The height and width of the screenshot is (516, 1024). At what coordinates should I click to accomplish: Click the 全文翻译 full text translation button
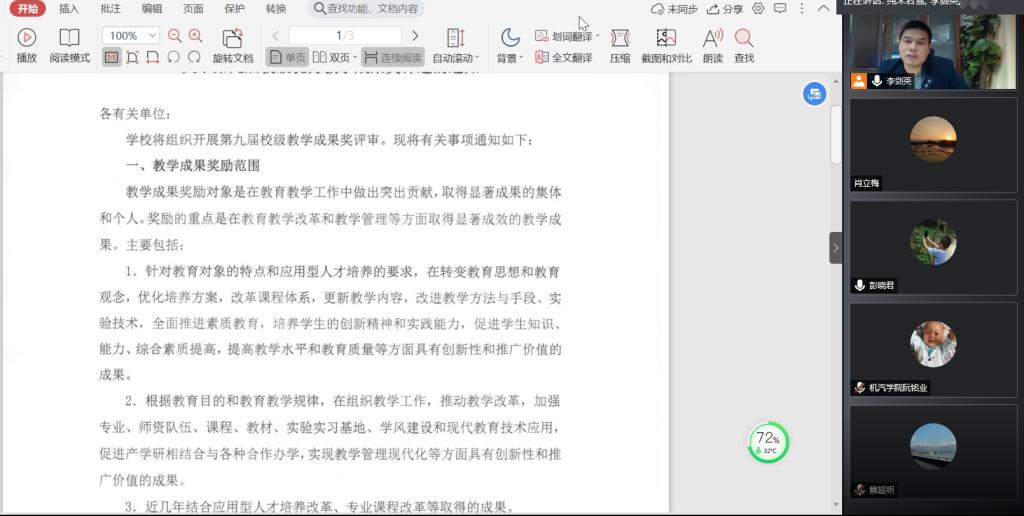pyautogui.click(x=564, y=58)
